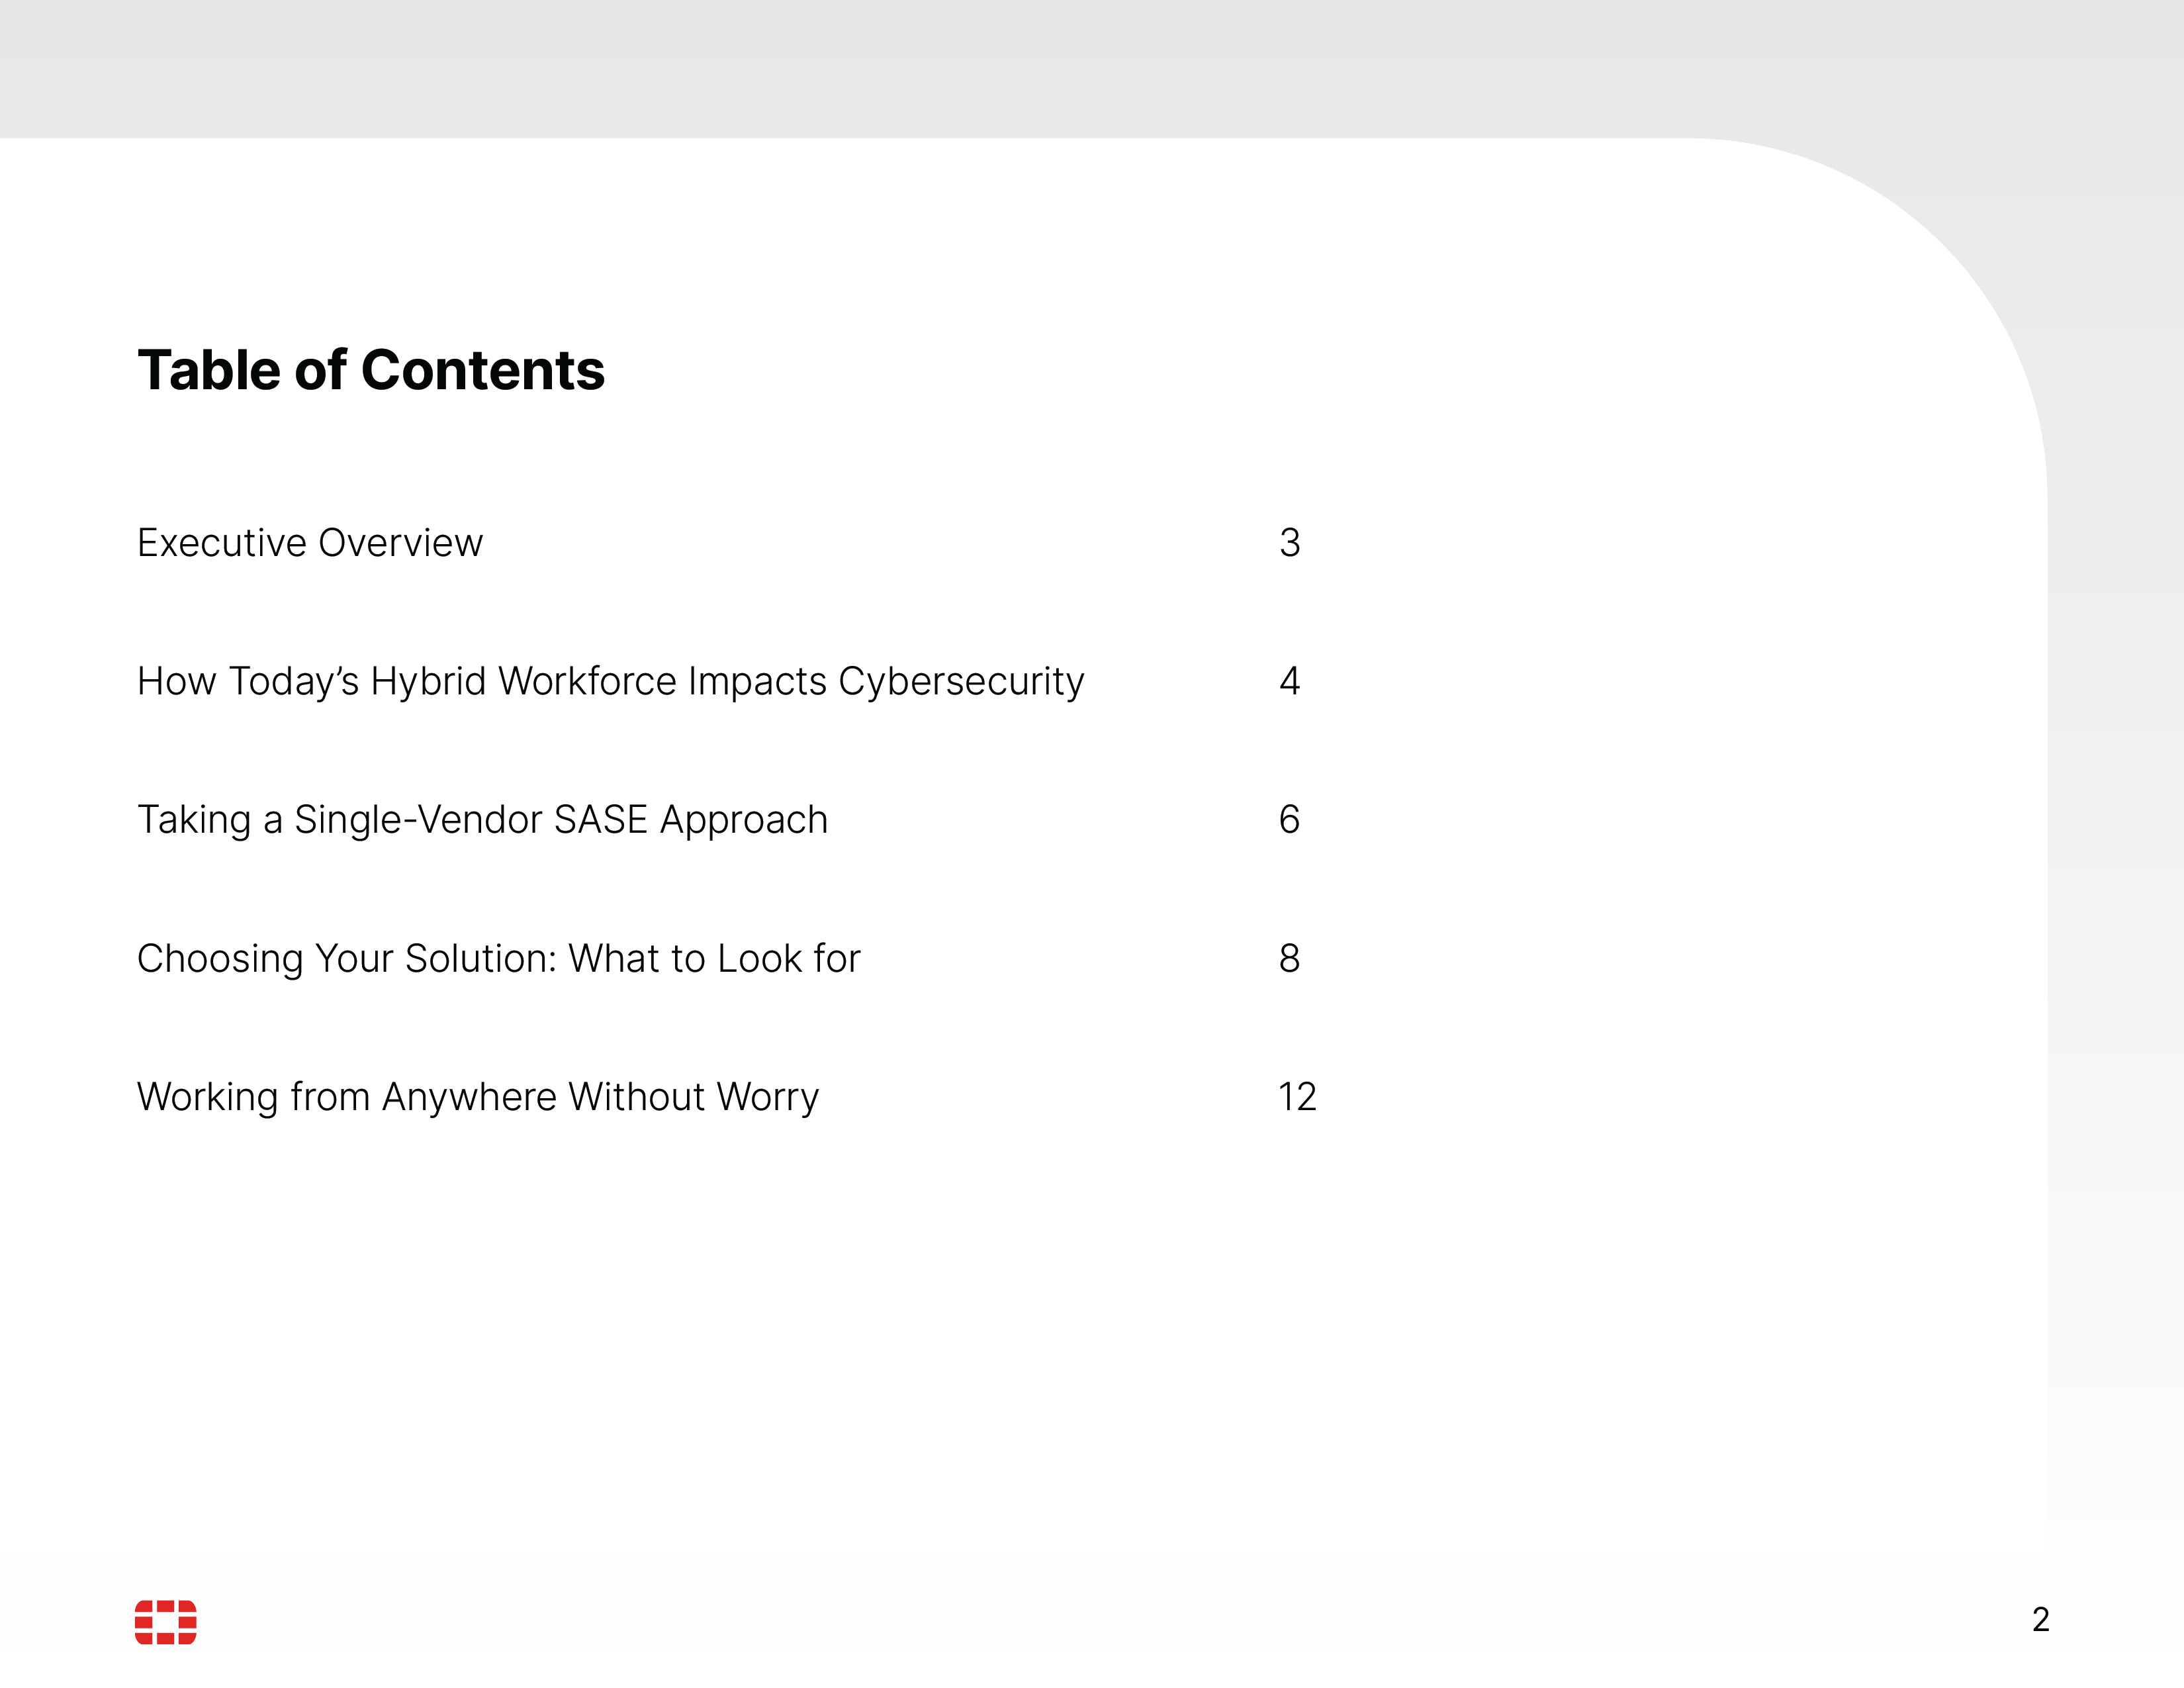Click the Table of Contents heading
Viewport: 2184px width, 1688px height.
(371, 370)
